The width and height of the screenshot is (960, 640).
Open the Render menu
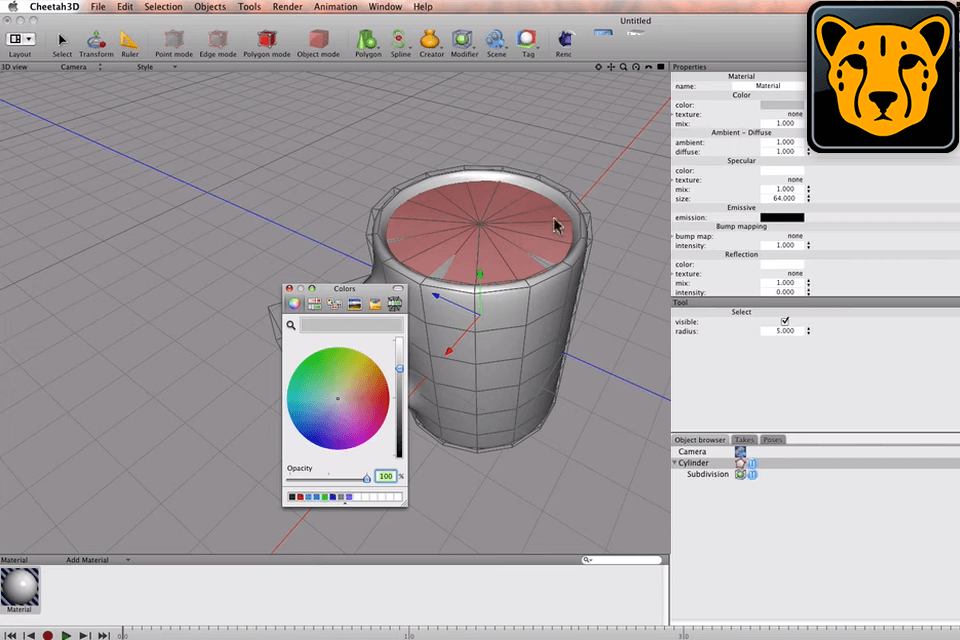[x=287, y=7]
